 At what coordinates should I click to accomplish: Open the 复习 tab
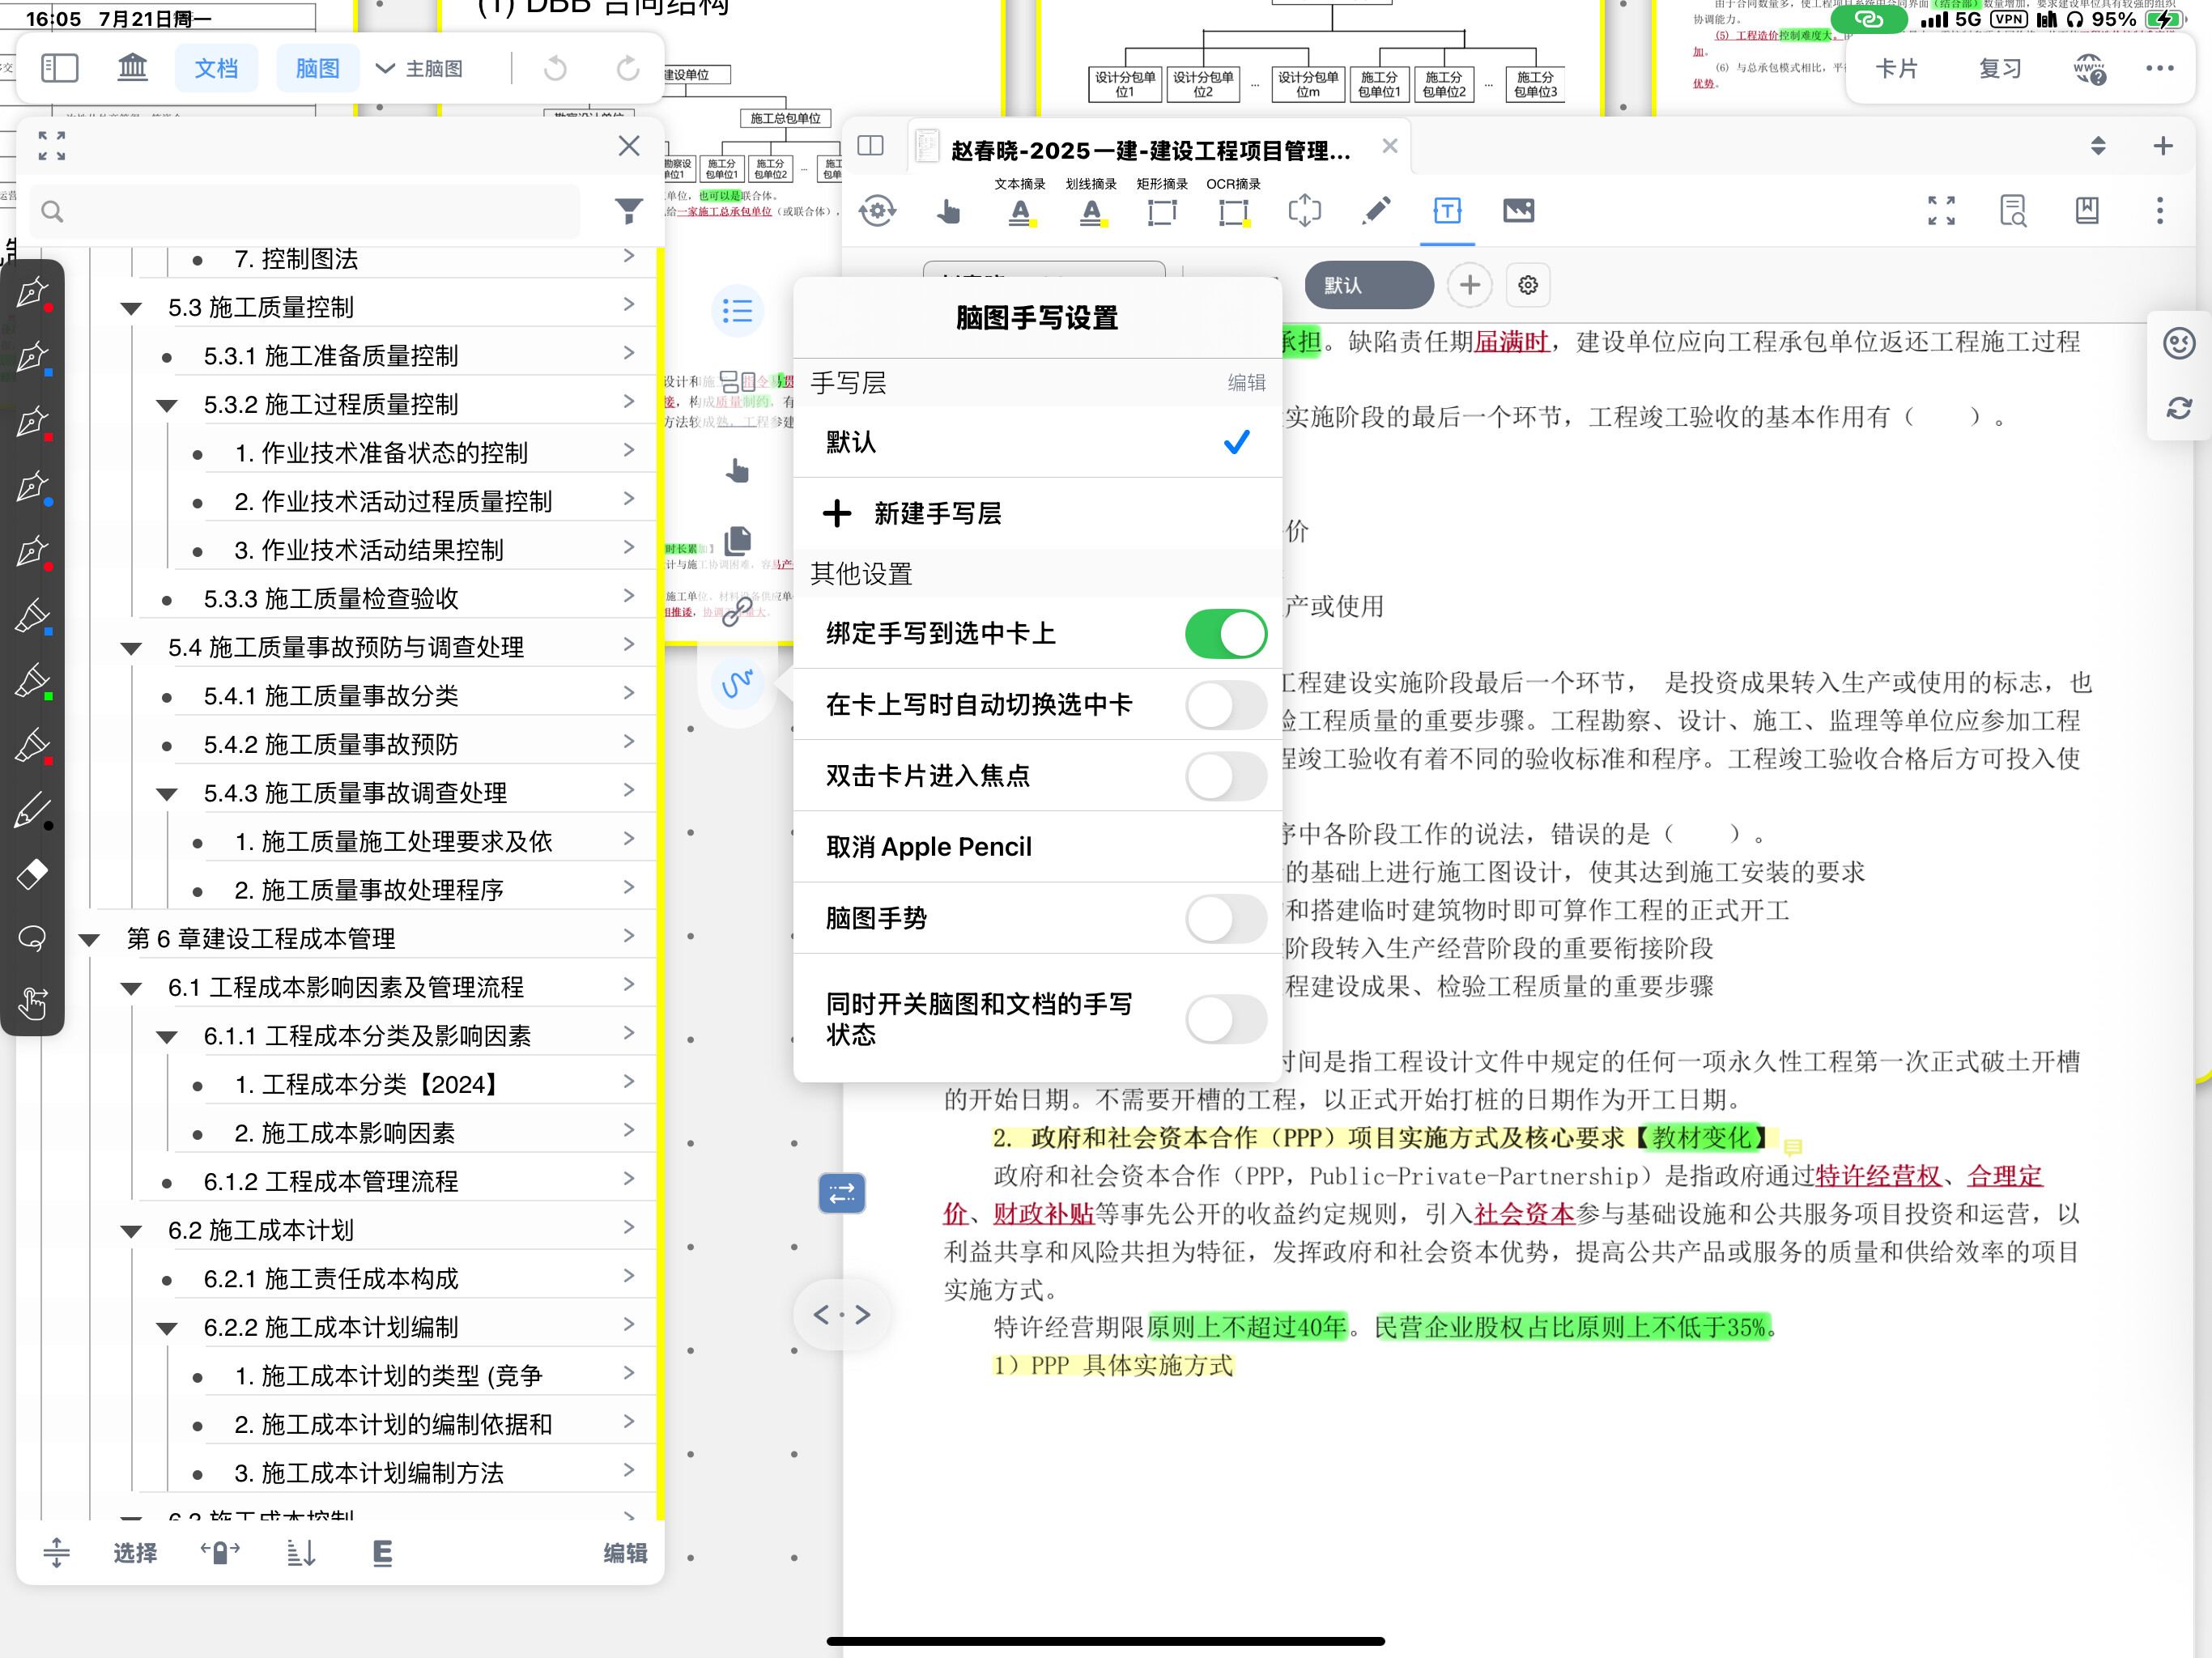(x=1999, y=68)
